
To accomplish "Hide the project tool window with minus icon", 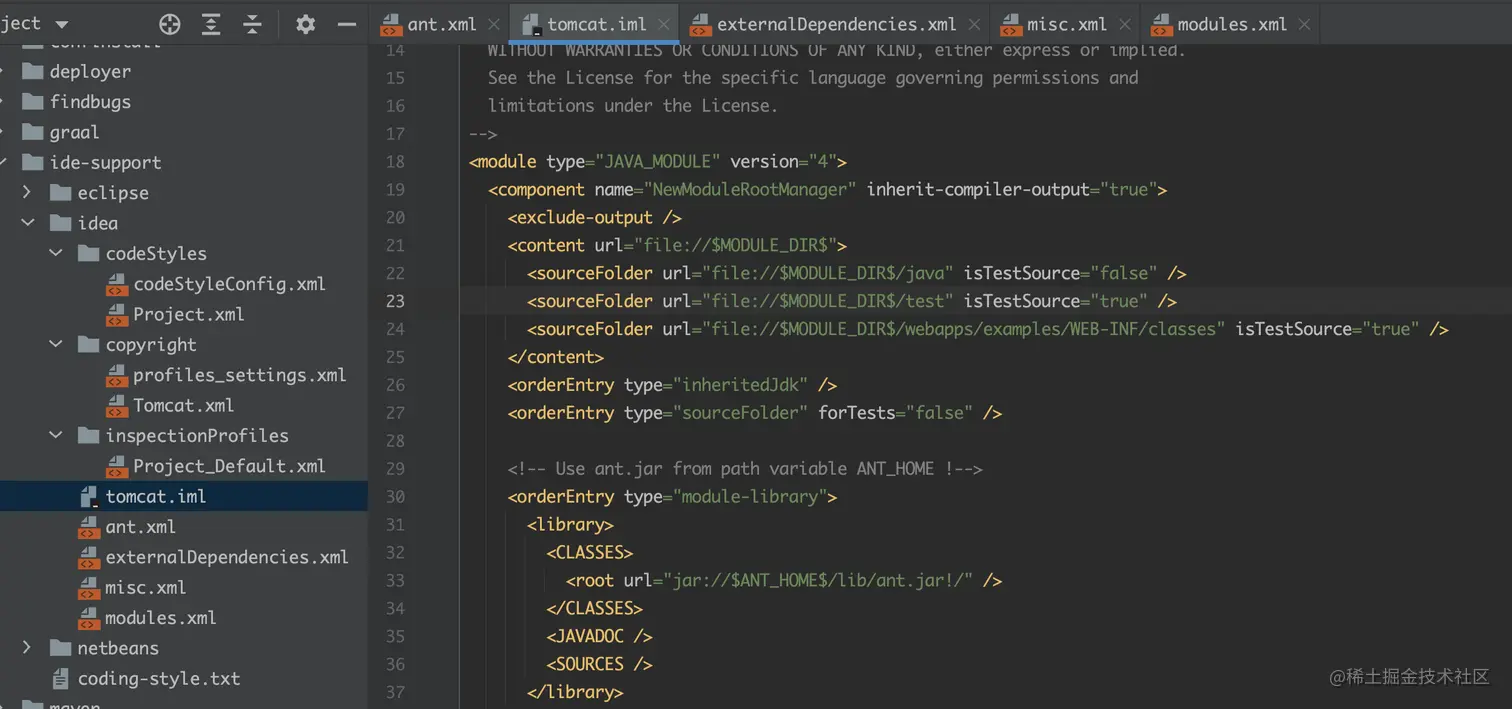I will point(347,24).
